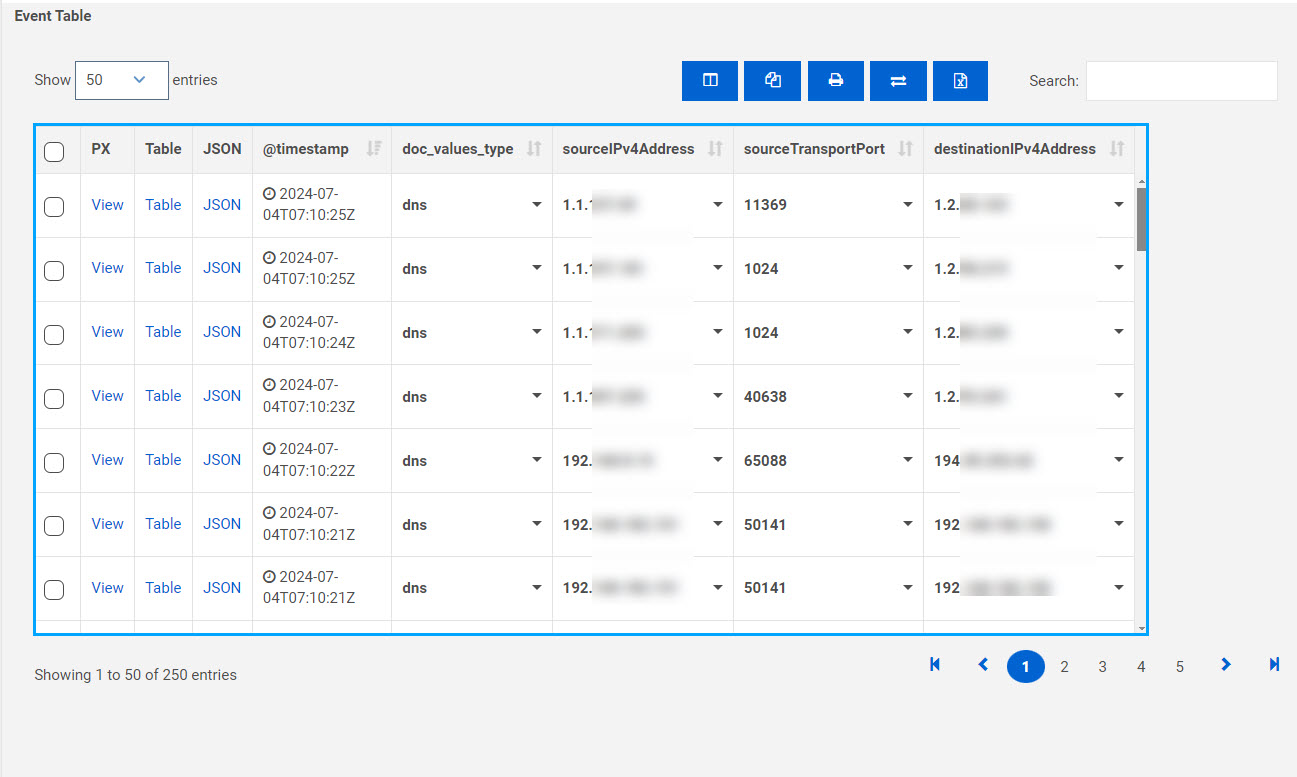Tick the checkbox for port 65088 row
The width and height of the screenshot is (1297, 777).
pyautogui.click(x=55, y=462)
